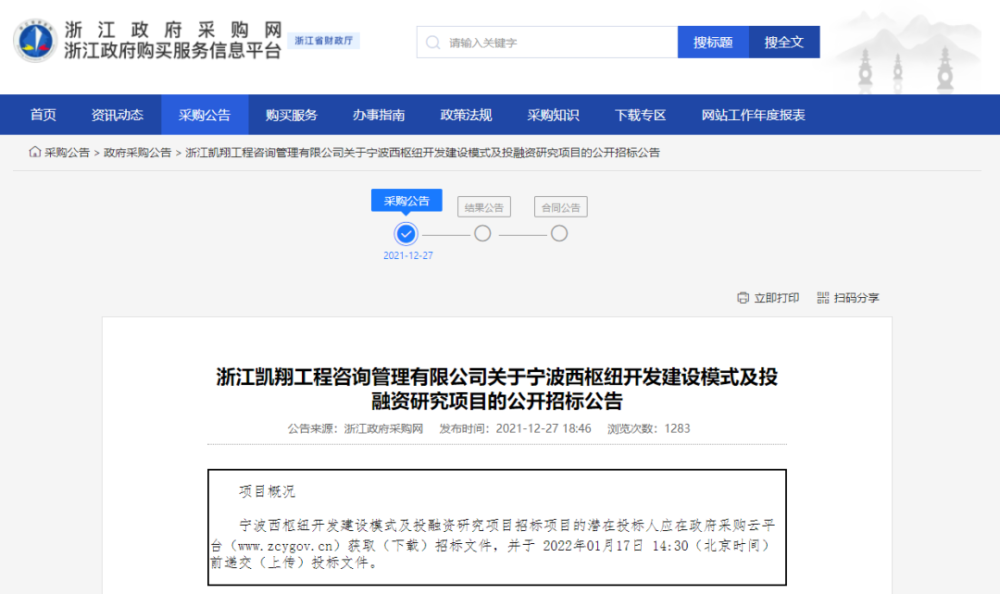Click 采购公告 breadcrumb link

[x=67, y=152]
